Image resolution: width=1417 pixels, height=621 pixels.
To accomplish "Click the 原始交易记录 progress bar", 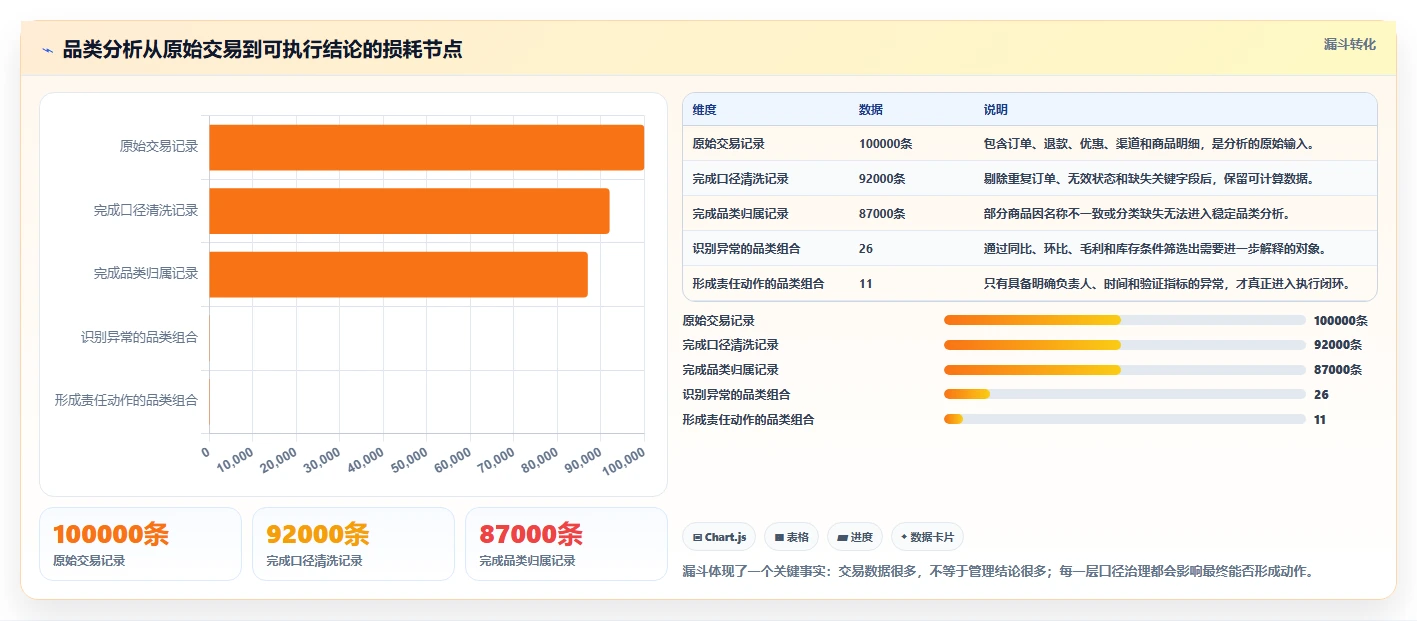I will [x=1124, y=320].
